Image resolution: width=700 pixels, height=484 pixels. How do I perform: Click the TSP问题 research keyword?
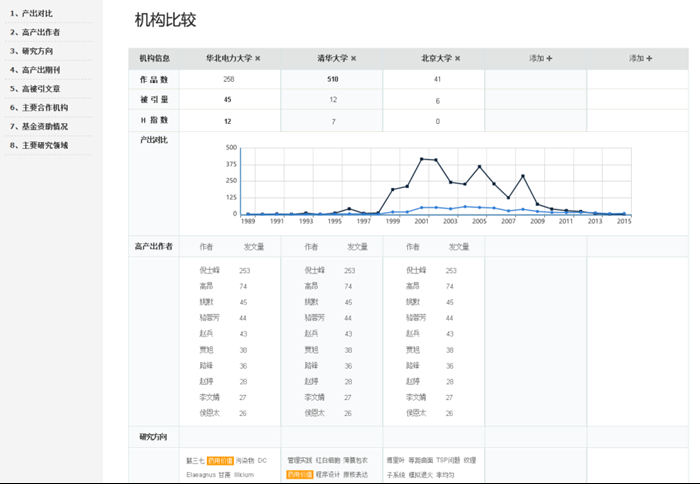pos(448,460)
